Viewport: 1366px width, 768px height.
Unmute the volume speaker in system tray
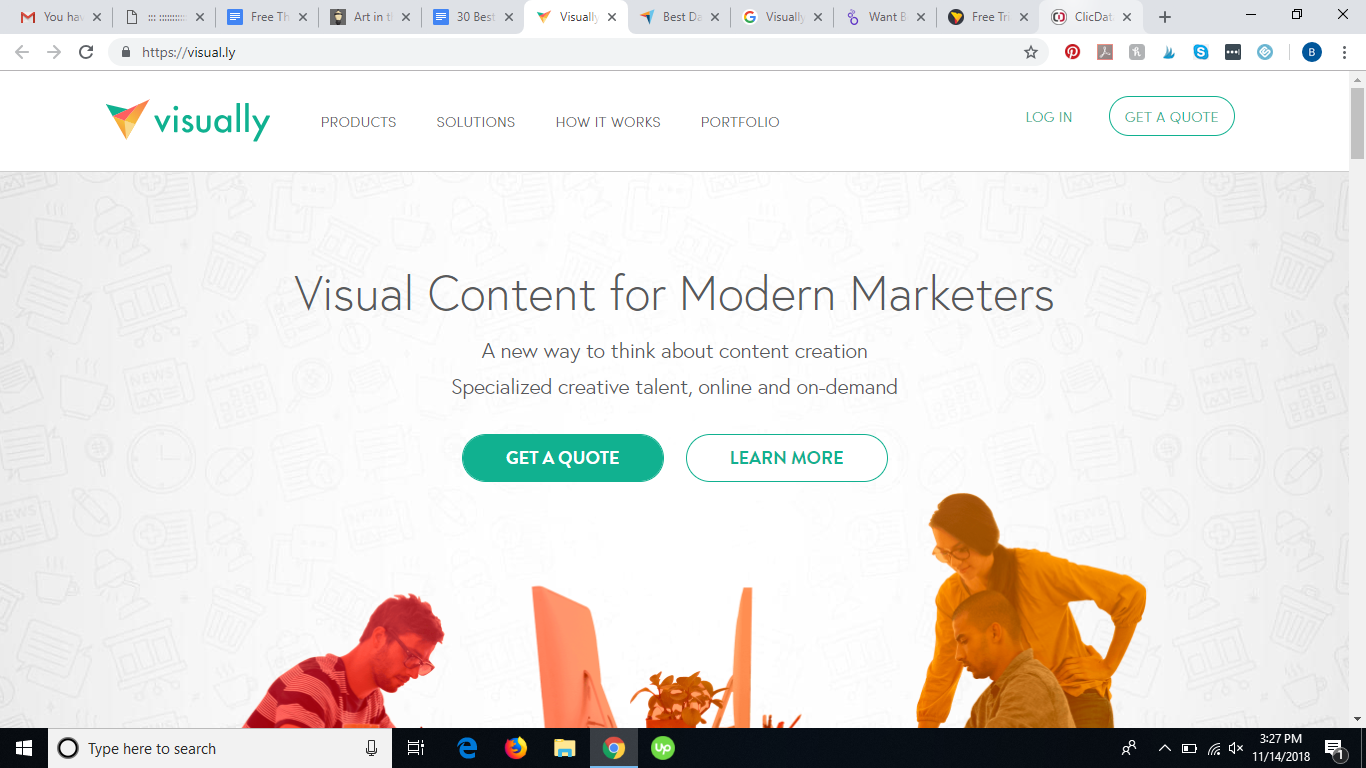pos(1236,748)
